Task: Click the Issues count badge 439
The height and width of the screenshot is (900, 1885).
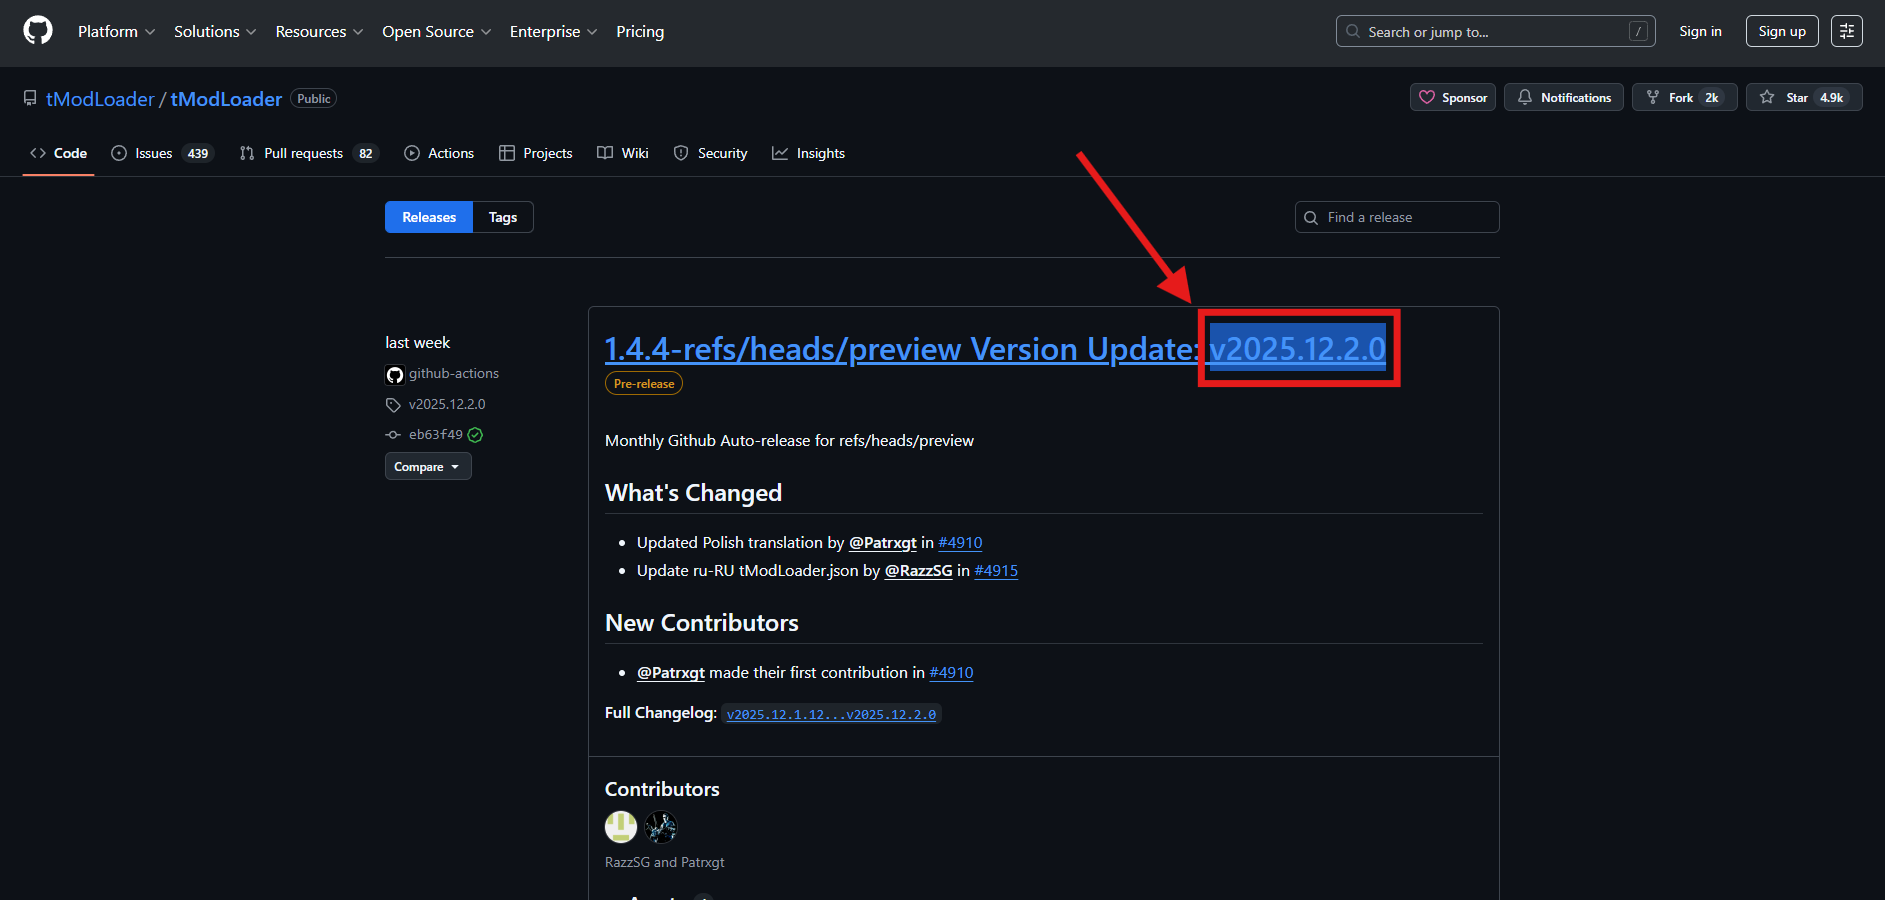Action: tap(198, 154)
